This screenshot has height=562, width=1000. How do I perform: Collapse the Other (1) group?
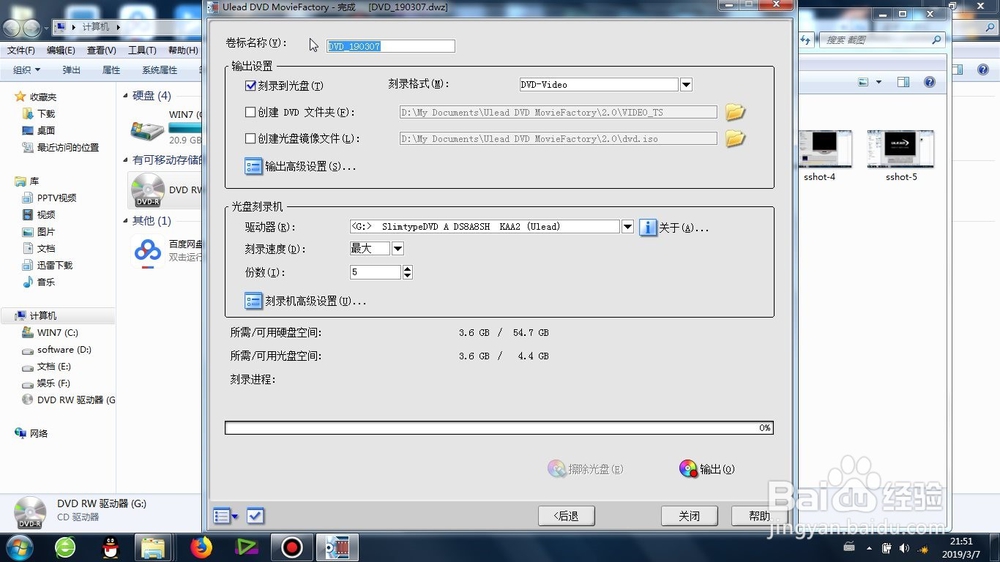click(x=126, y=221)
